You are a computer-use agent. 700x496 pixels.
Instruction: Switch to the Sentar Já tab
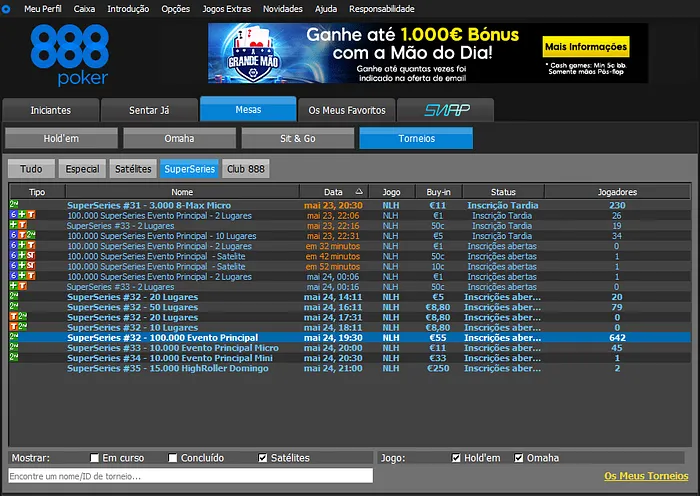point(149,110)
